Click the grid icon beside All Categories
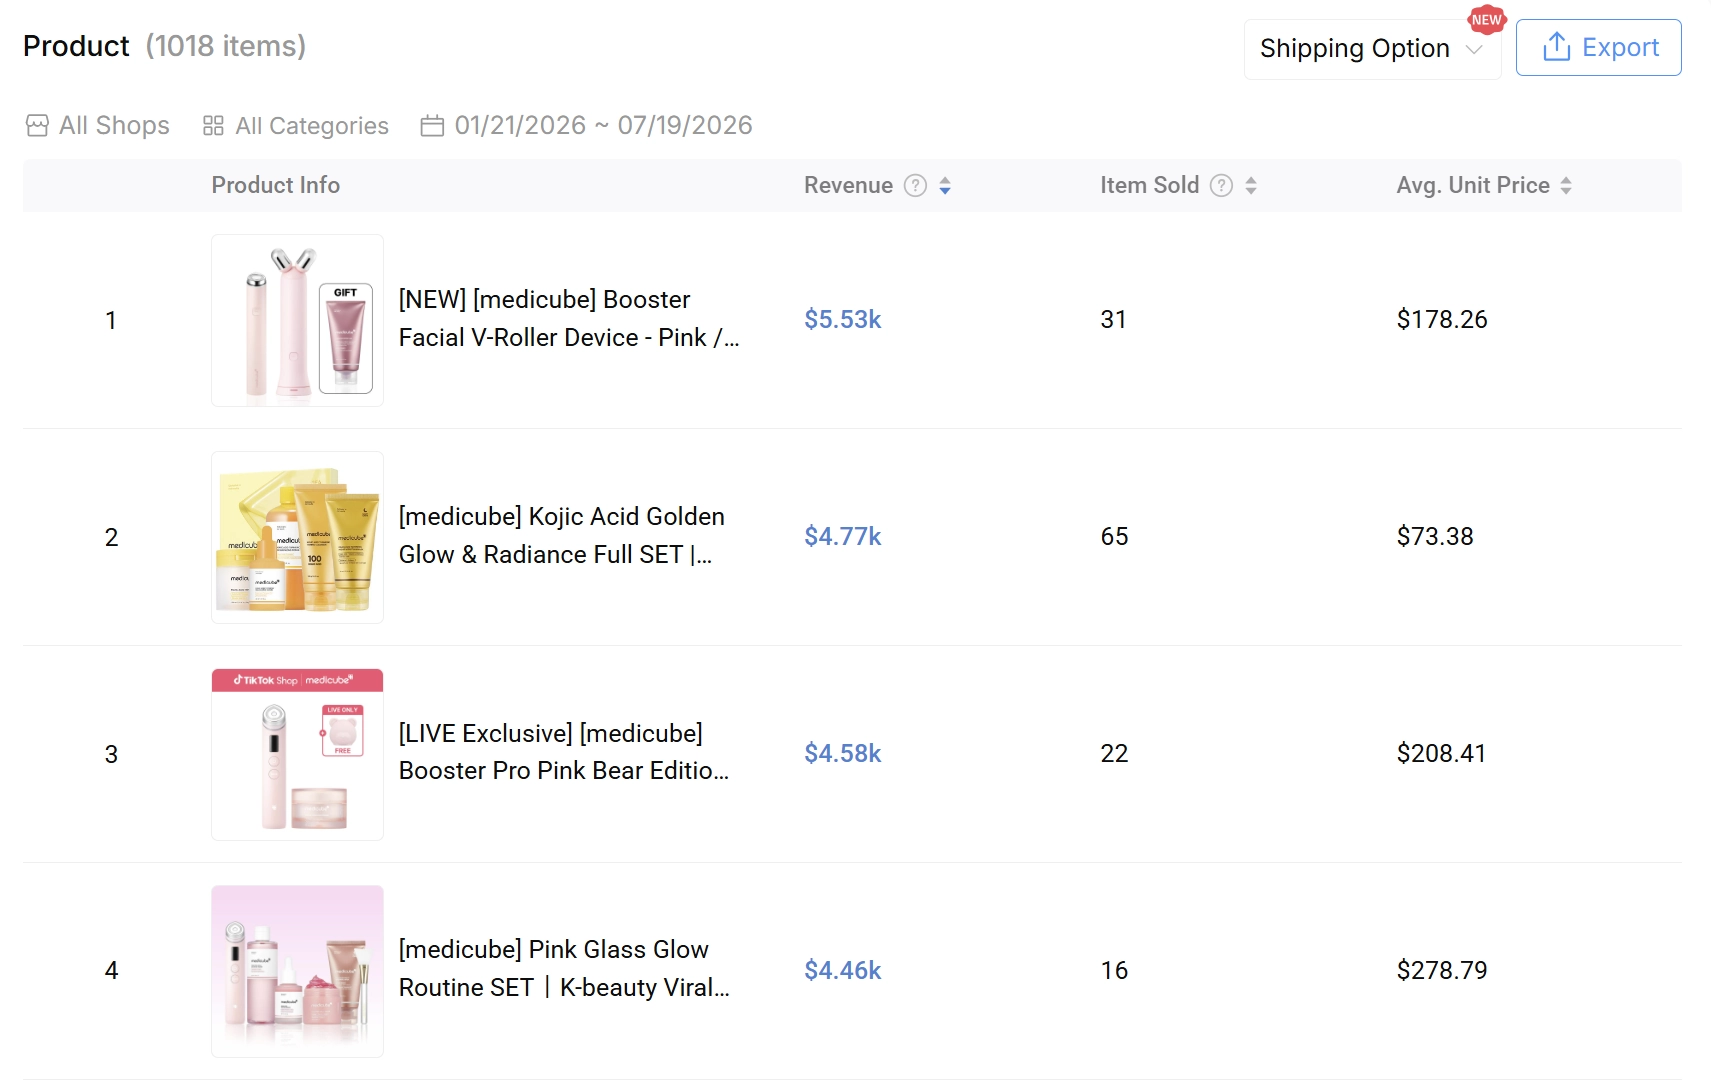 tap(213, 126)
